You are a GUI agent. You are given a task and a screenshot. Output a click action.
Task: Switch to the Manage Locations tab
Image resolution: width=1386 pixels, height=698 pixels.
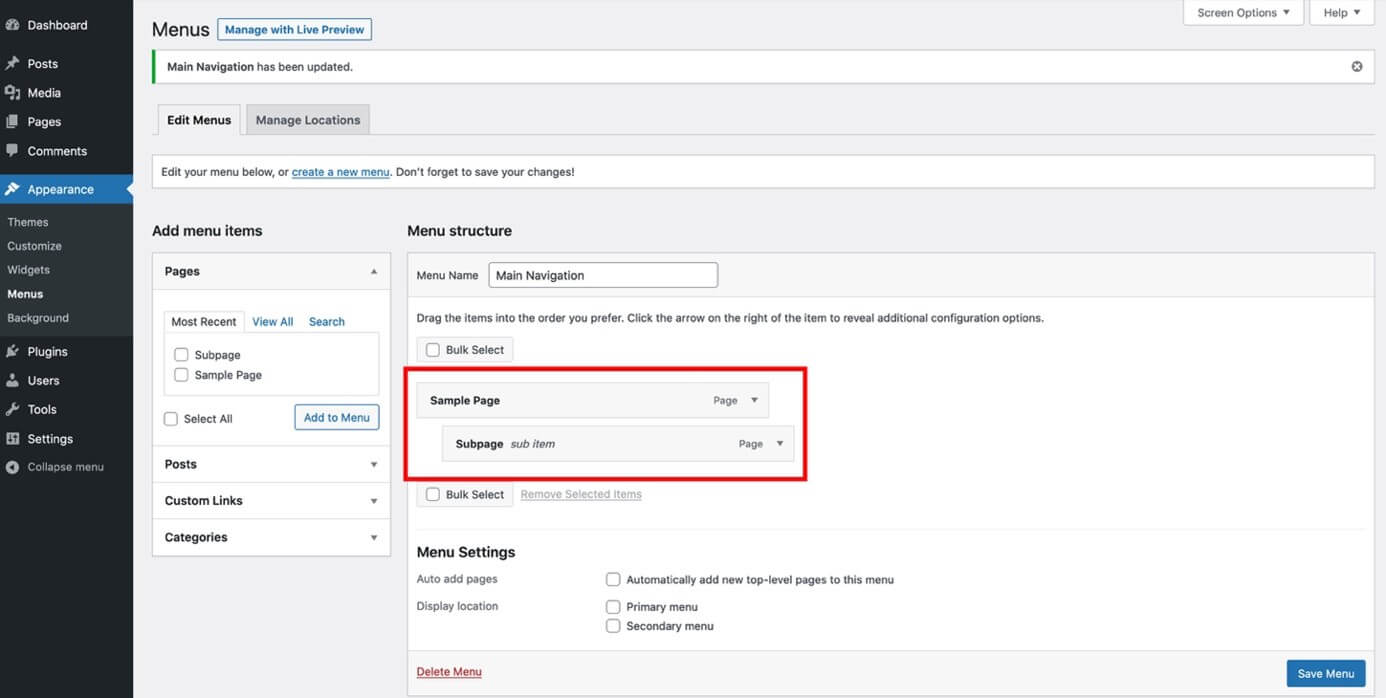(308, 120)
